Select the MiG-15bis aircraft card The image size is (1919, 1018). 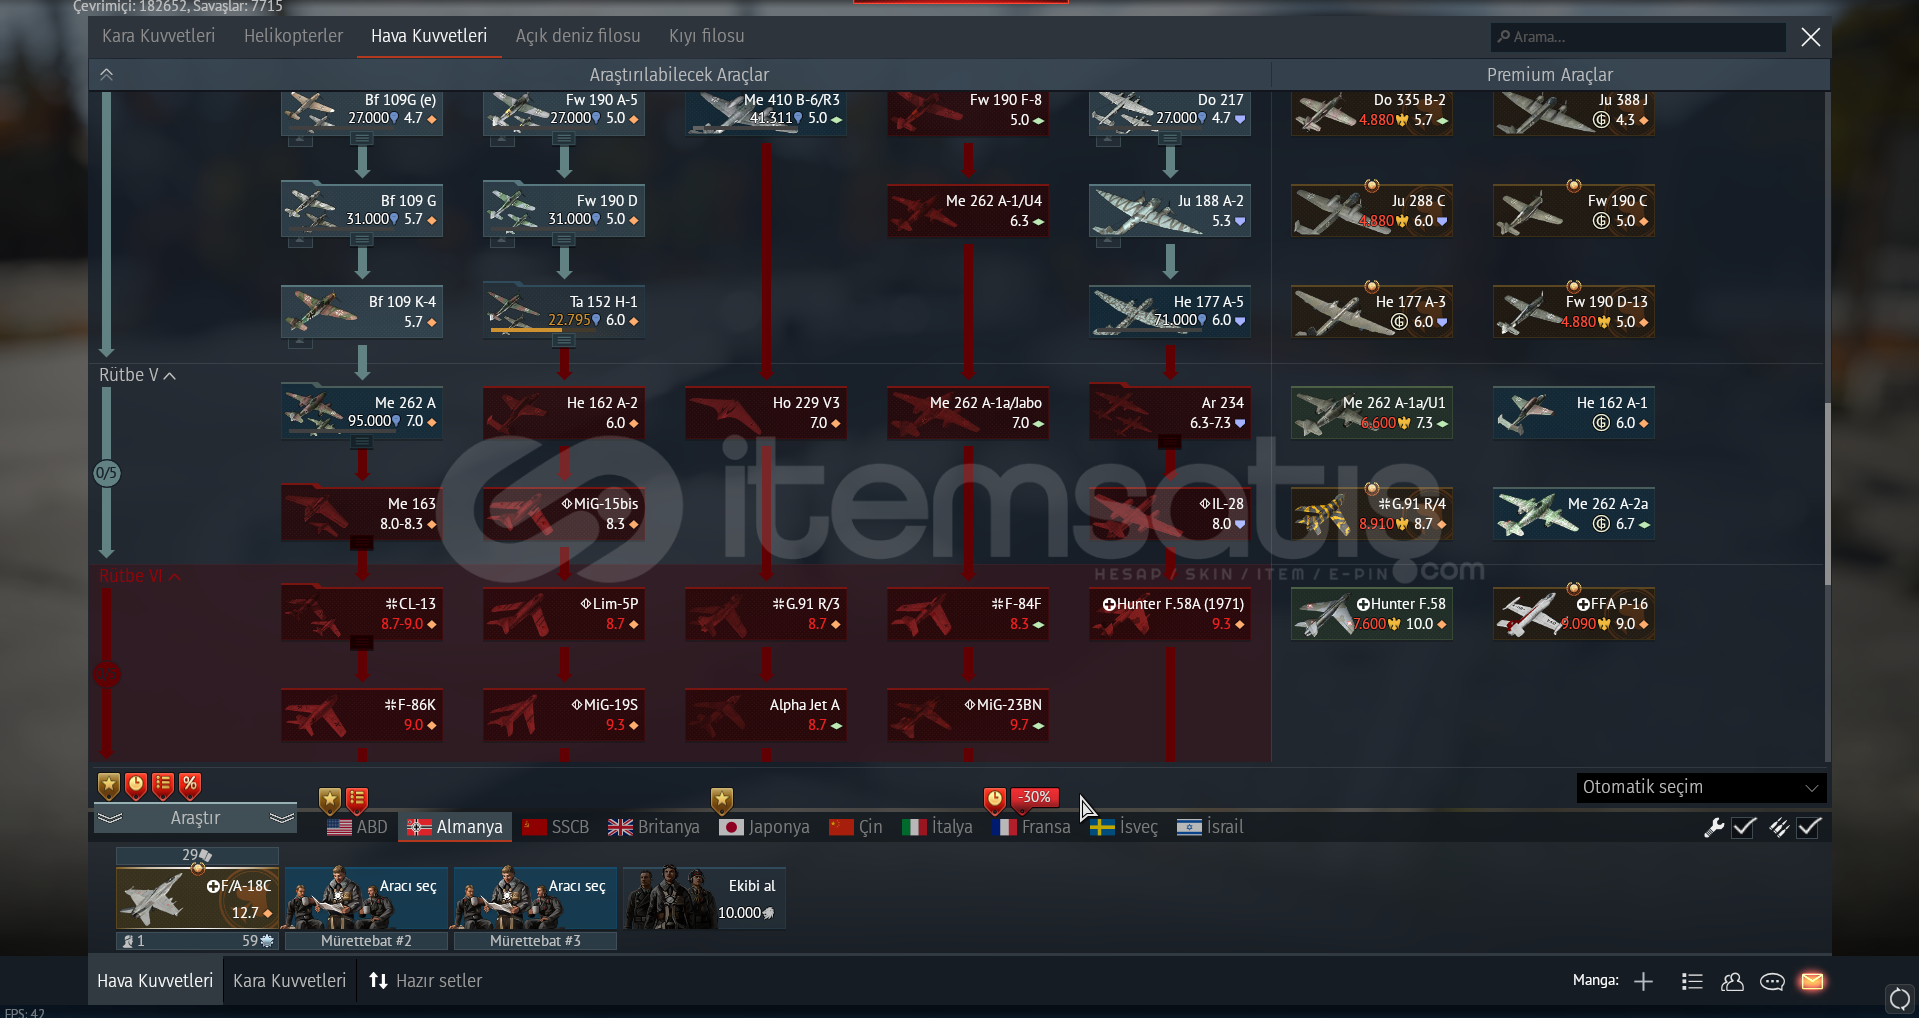(x=564, y=512)
